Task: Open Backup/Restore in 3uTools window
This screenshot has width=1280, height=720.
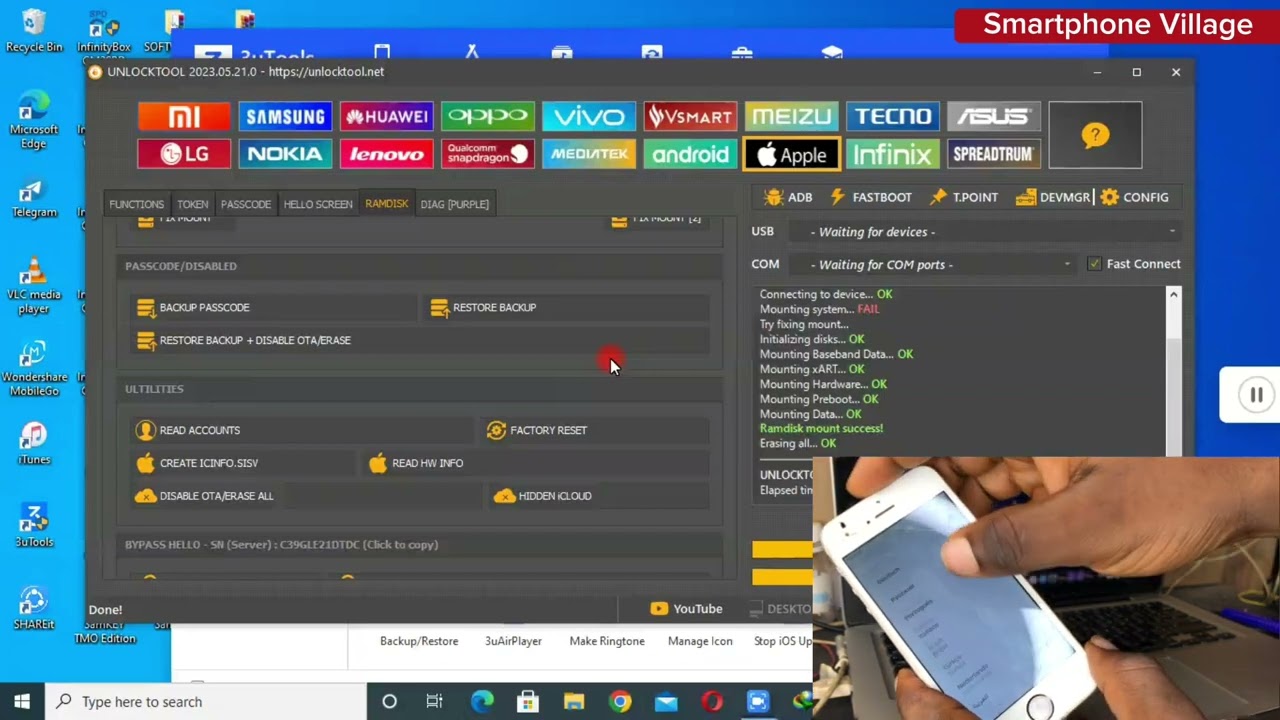Action: [419, 641]
